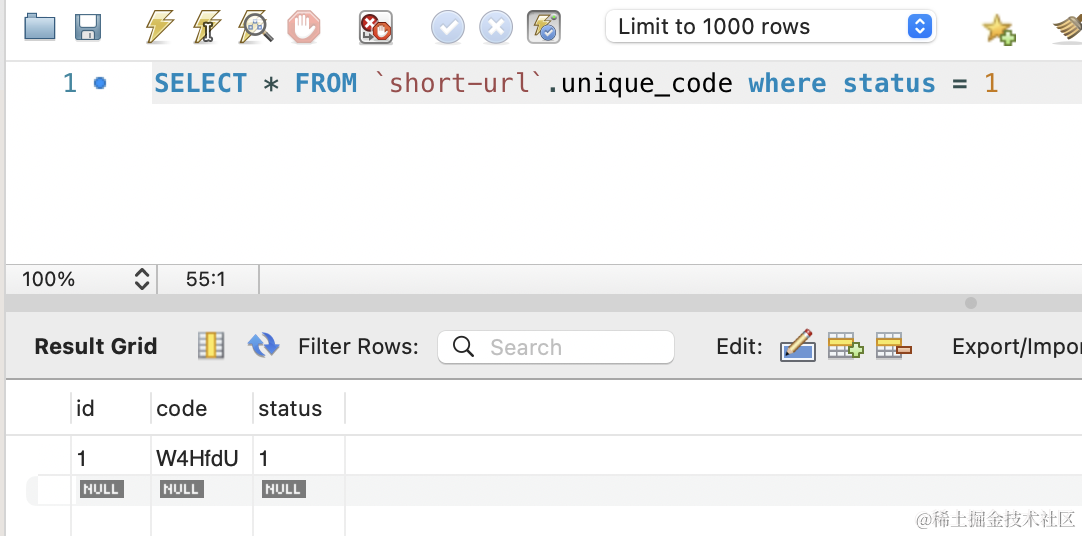Toggle wrap cell content in Result Grid
The height and width of the screenshot is (536, 1082).
[211, 346]
